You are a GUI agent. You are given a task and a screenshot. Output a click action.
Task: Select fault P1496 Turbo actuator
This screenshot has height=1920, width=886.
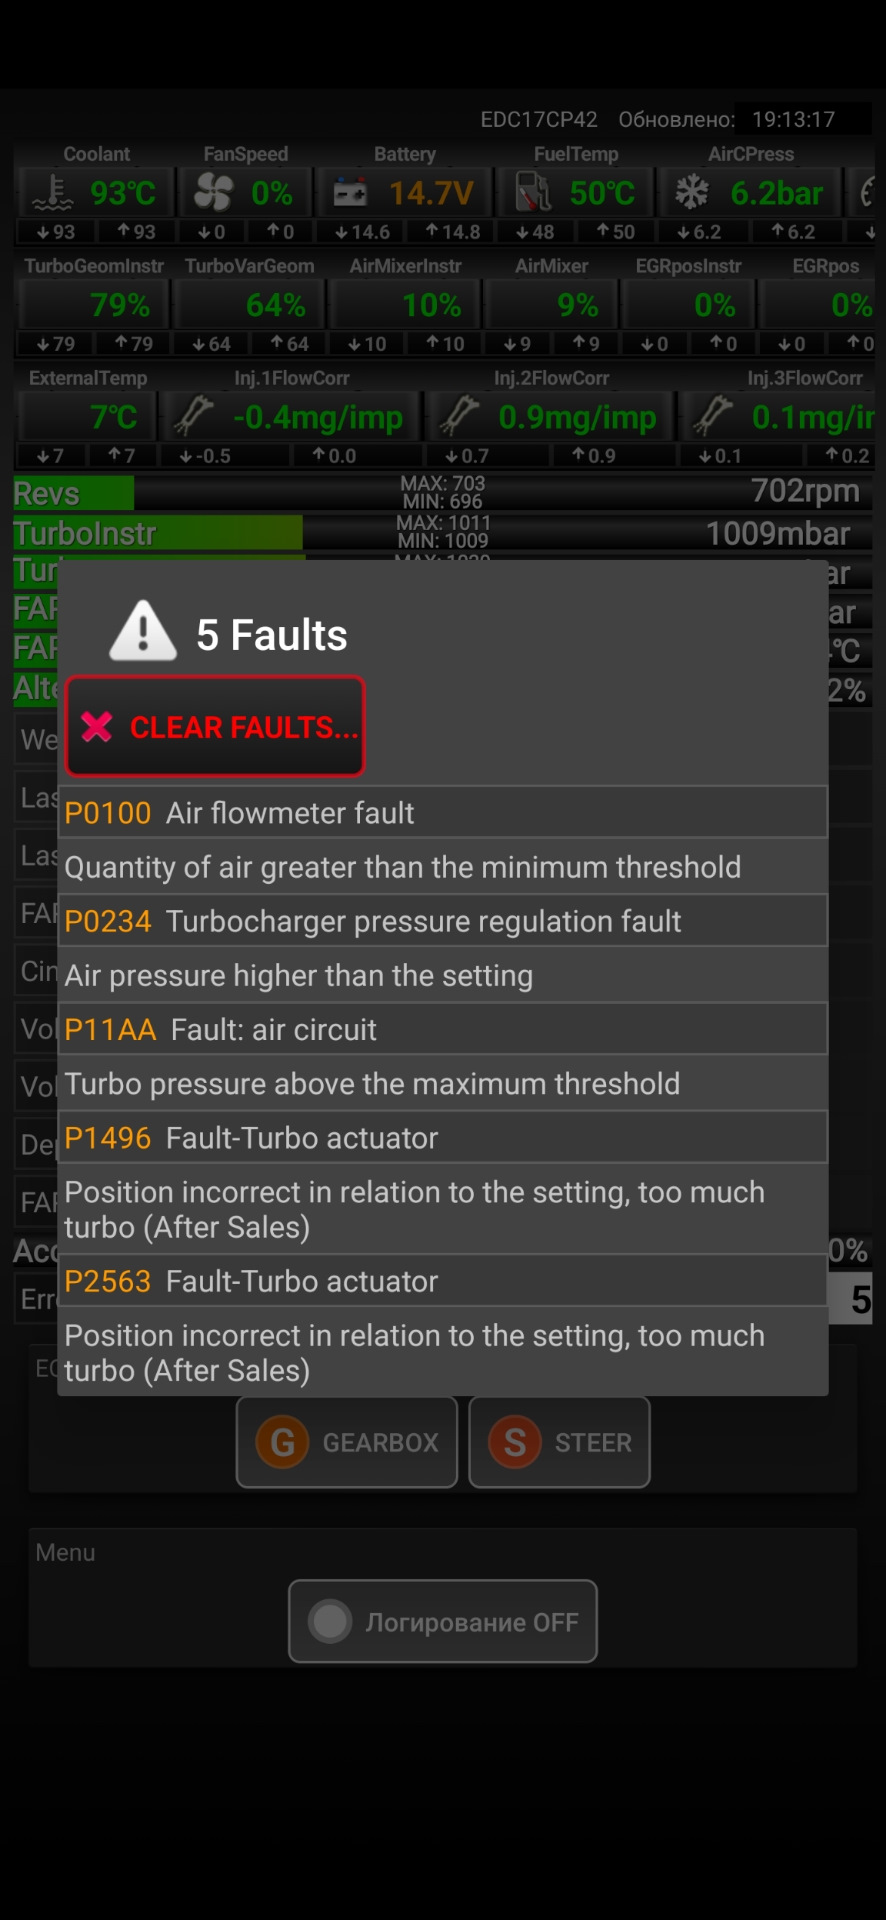pyautogui.click(x=443, y=1137)
